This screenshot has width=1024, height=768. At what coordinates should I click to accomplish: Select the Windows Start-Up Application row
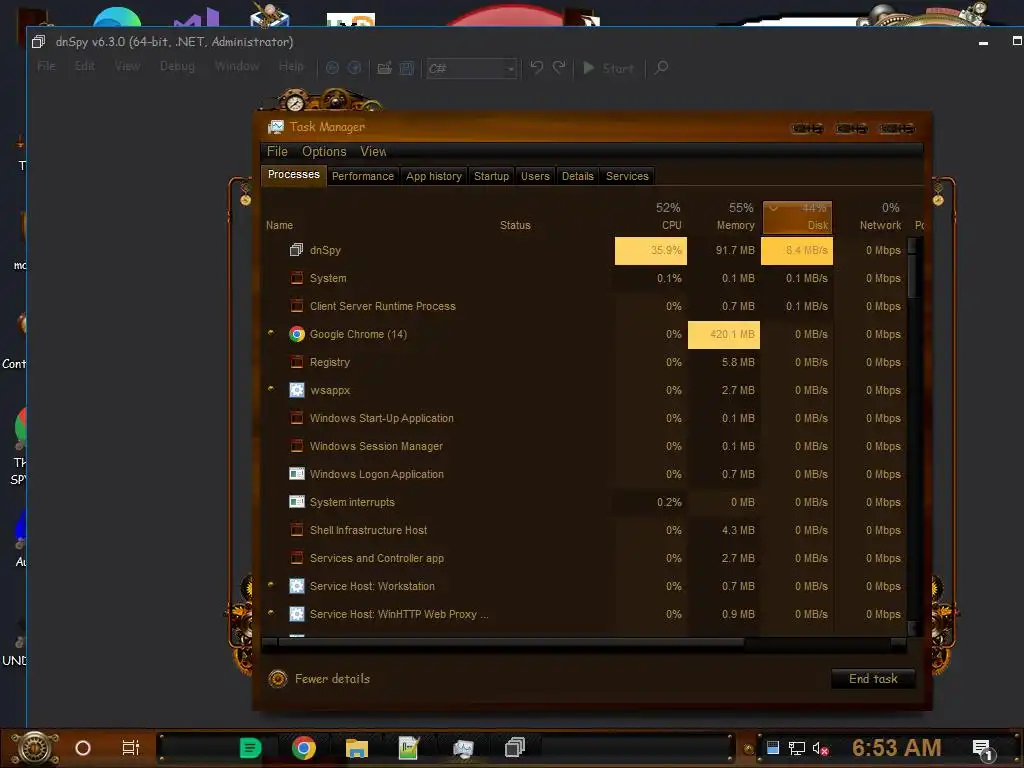coord(584,419)
